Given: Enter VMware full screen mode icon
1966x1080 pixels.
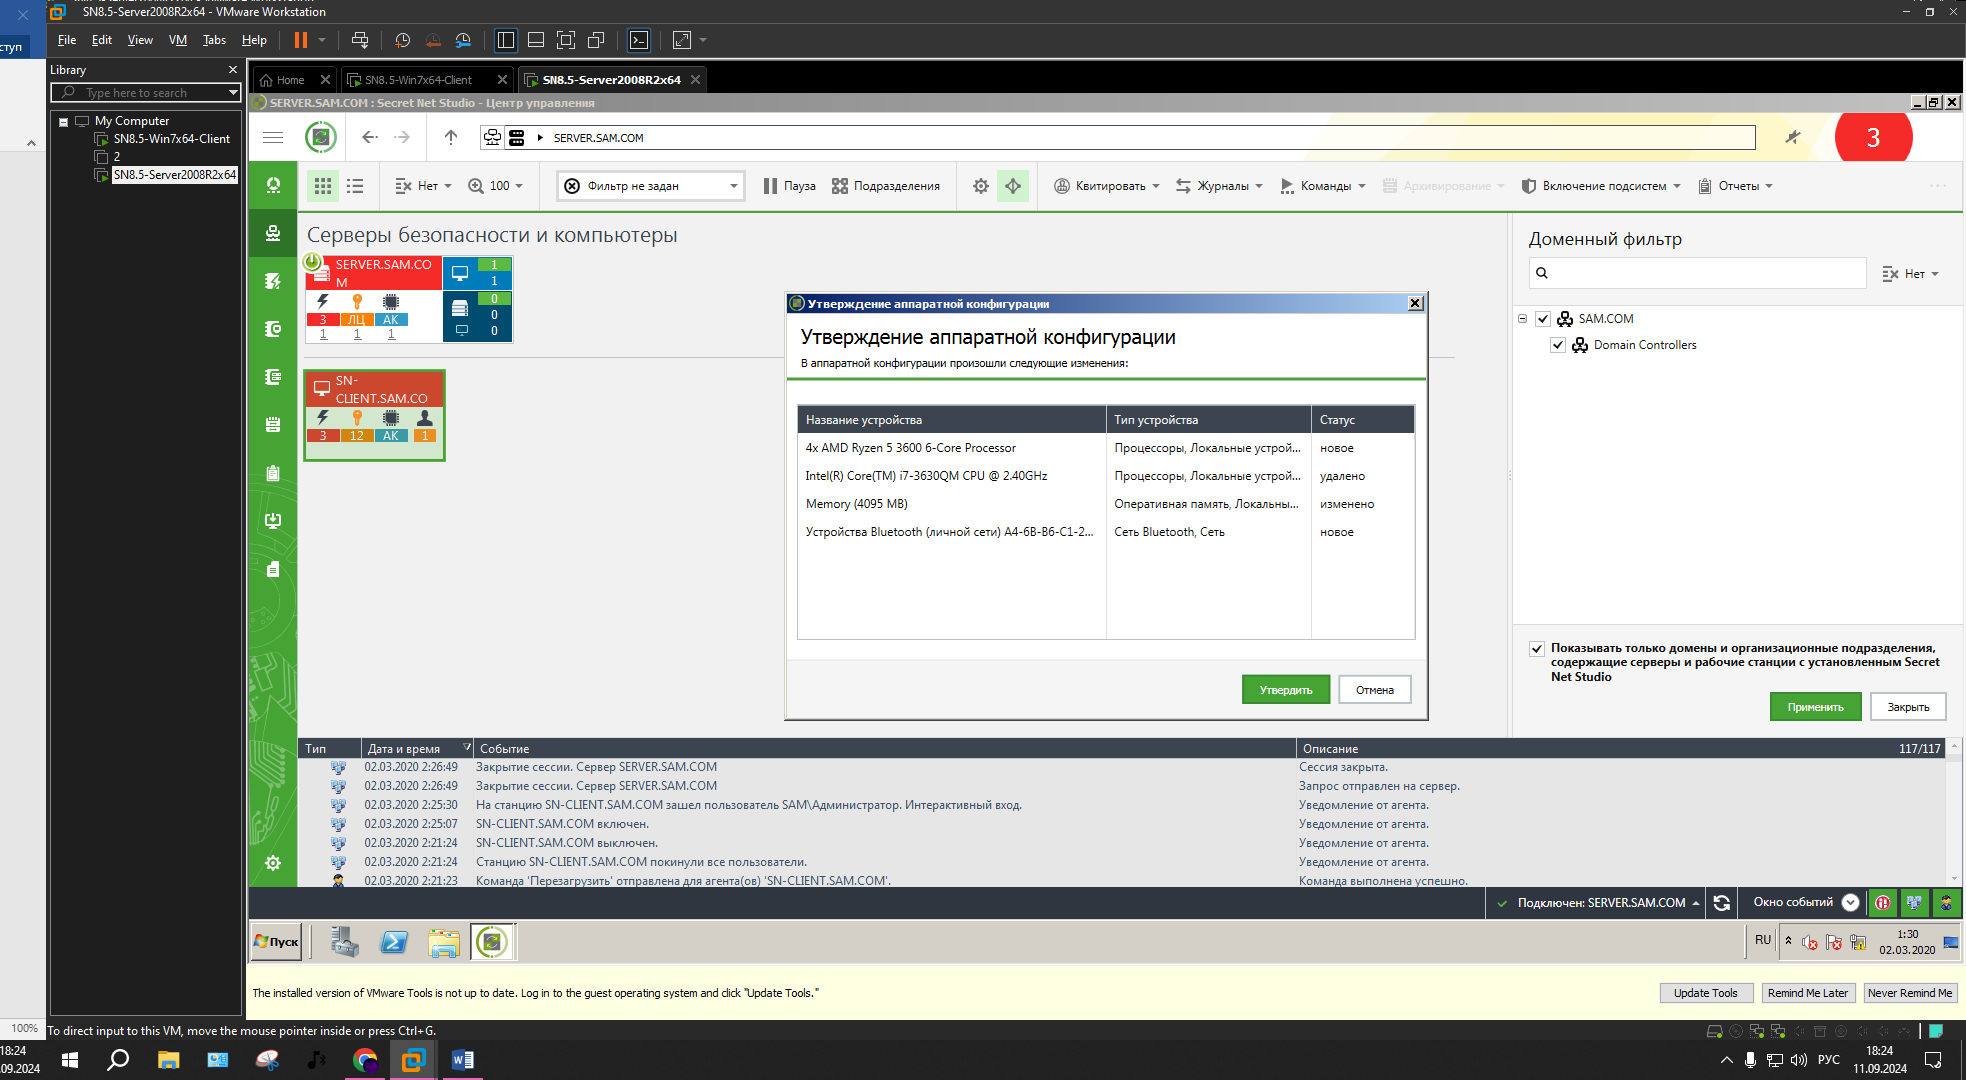Looking at the screenshot, I should [566, 40].
